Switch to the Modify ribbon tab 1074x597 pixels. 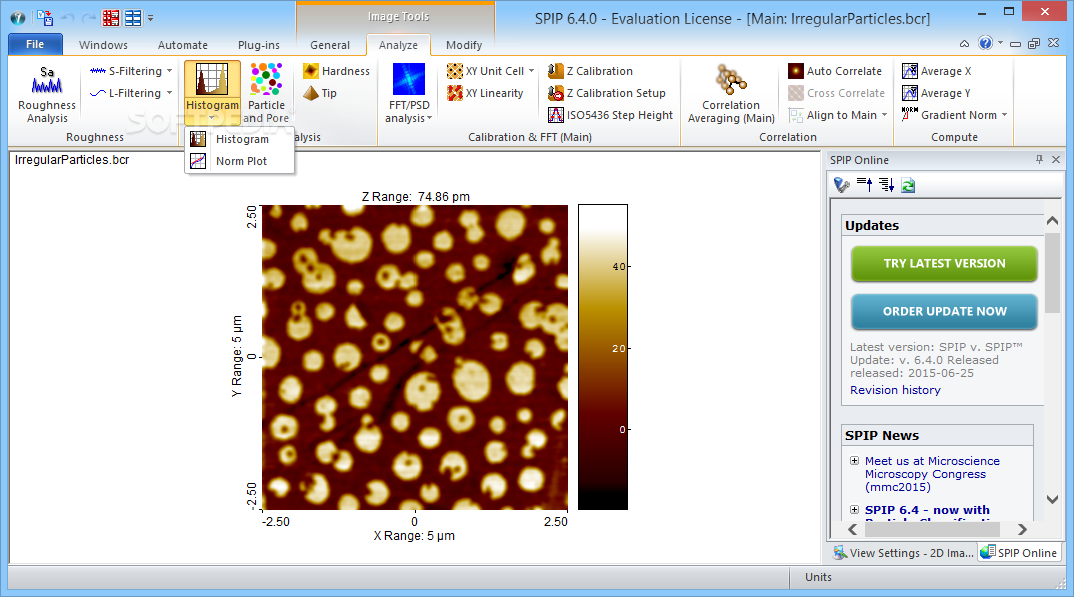(464, 45)
